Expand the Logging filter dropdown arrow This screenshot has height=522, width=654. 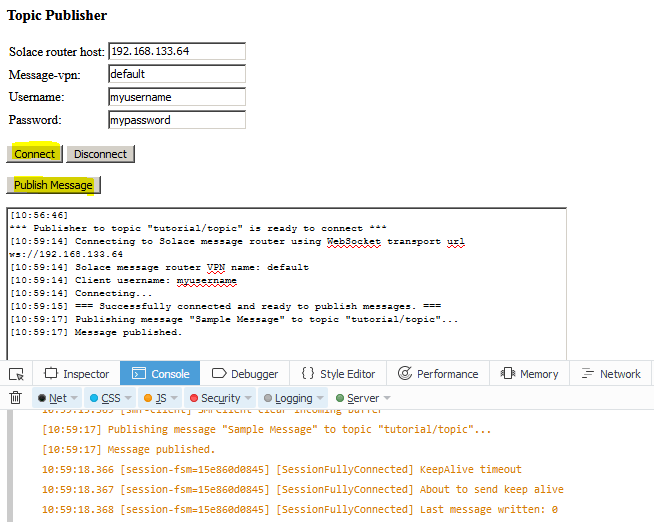320,398
